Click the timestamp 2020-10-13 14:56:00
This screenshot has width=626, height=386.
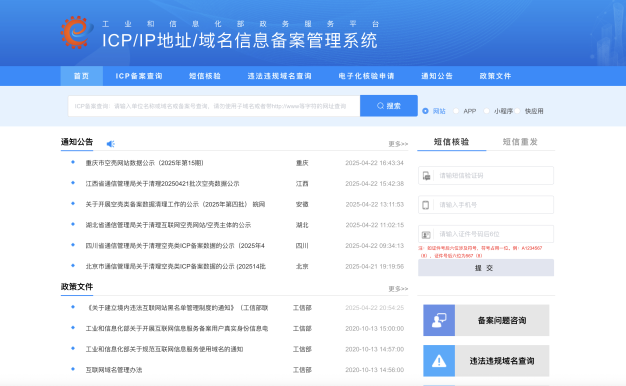[x=374, y=370]
